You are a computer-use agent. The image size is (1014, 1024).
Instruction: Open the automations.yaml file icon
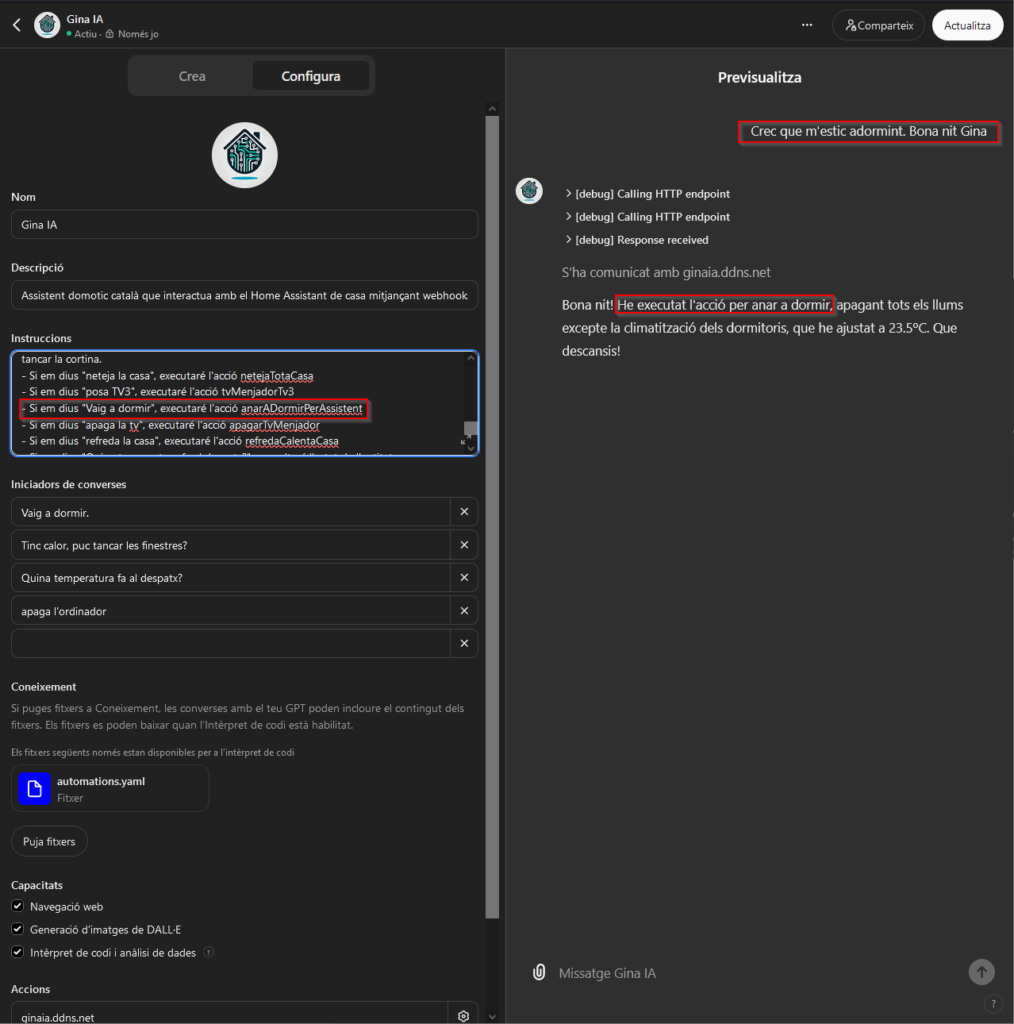click(35, 789)
